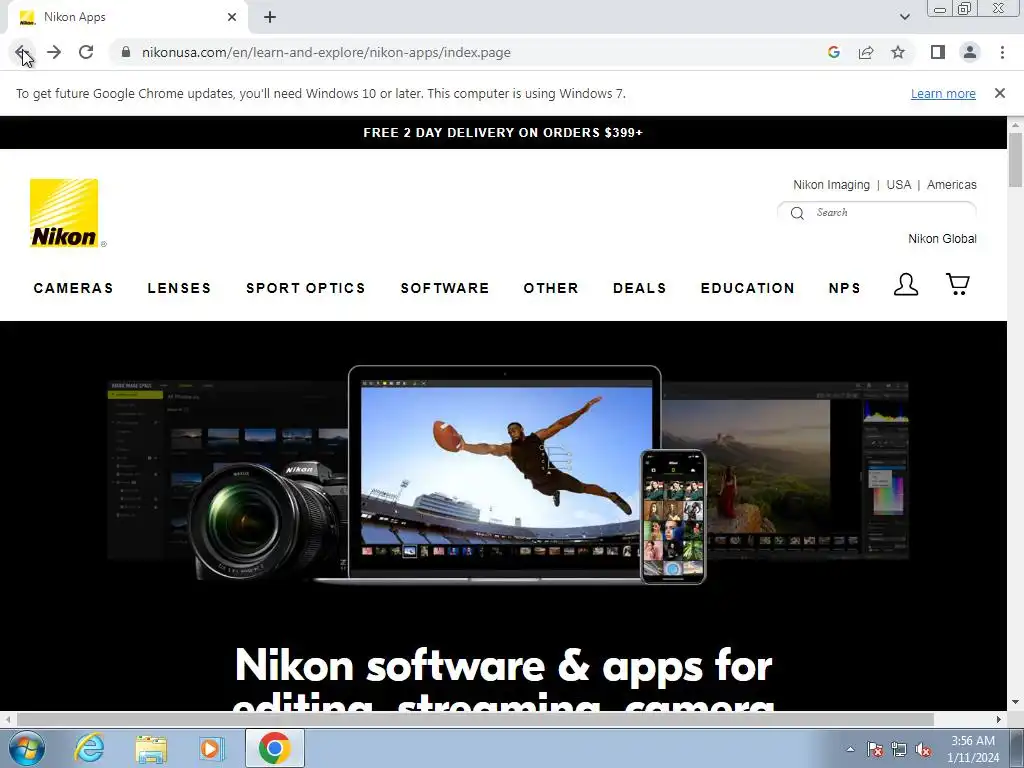Show hidden system tray icons
The height and width of the screenshot is (768, 1024).
(x=850, y=749)
